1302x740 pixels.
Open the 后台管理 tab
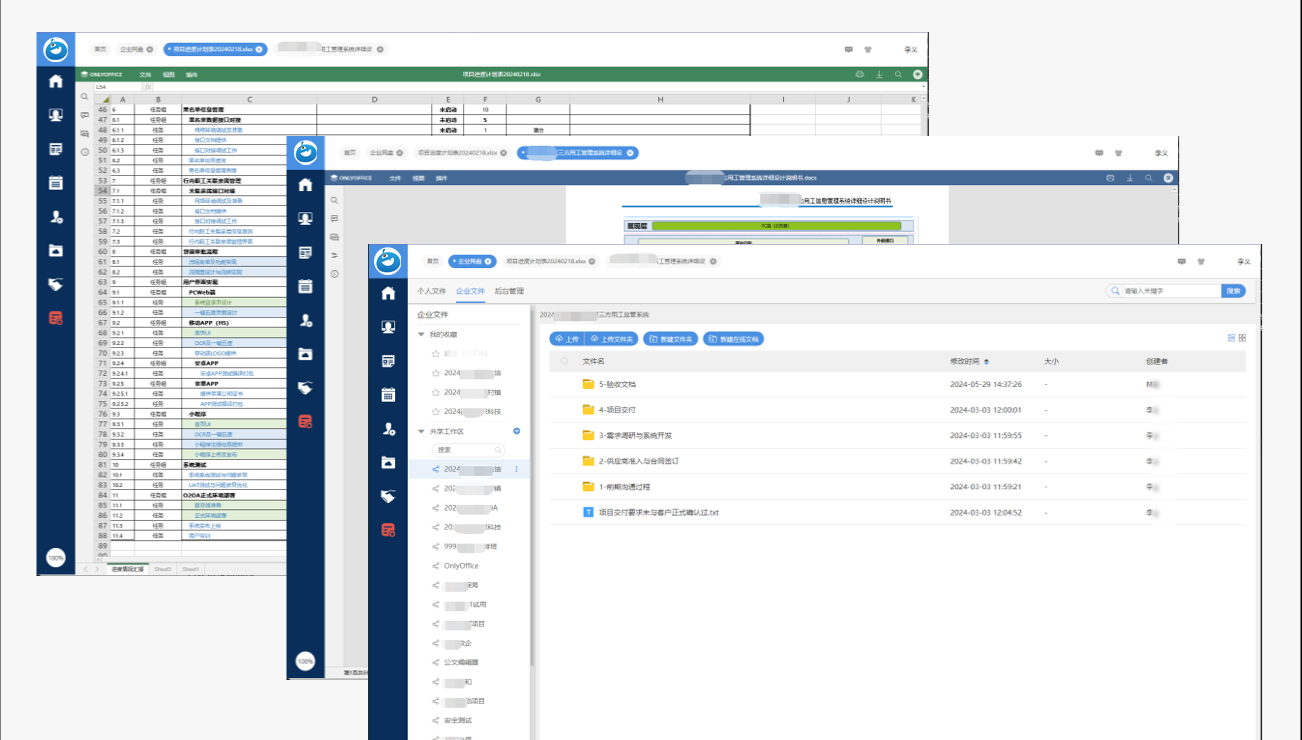[509, 291]
